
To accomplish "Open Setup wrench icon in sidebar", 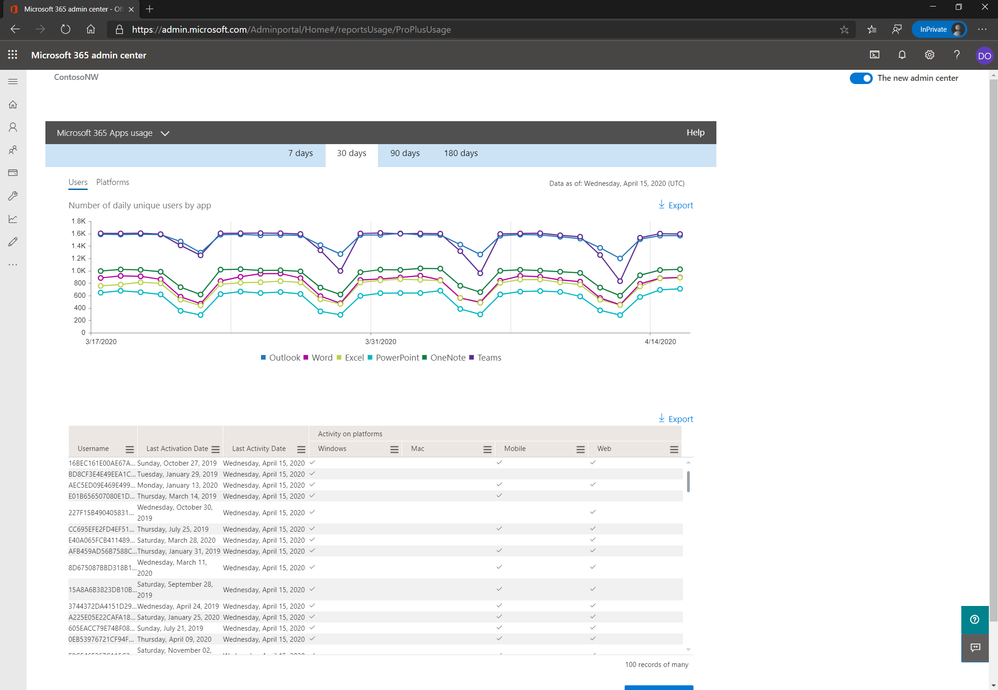I will (13, 196).
